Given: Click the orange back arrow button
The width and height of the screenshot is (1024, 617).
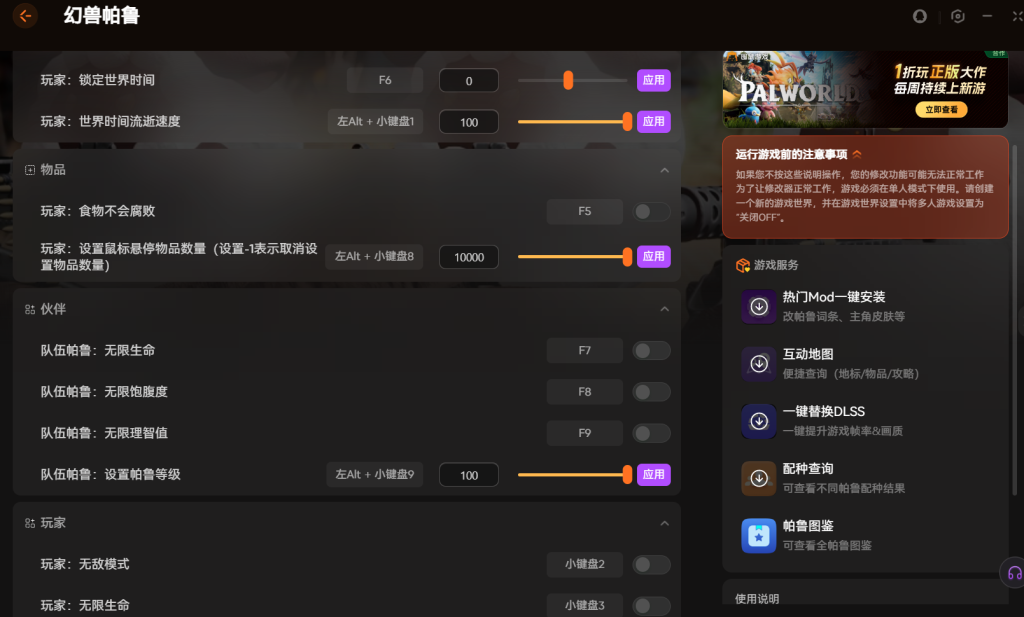Looking at the screenshot, I should pos(24,15).
